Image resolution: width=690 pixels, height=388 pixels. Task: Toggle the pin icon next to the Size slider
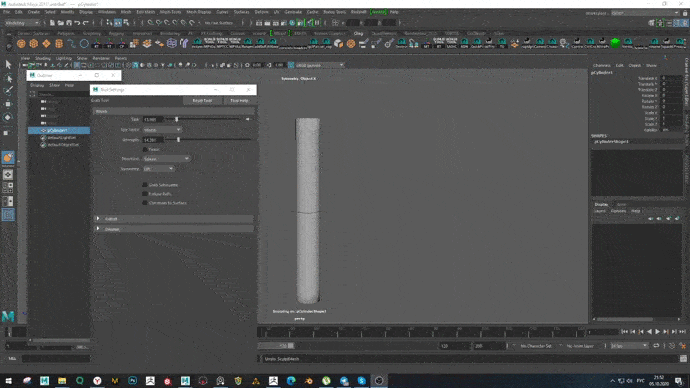pyautogui.click(x=248, y=119)
